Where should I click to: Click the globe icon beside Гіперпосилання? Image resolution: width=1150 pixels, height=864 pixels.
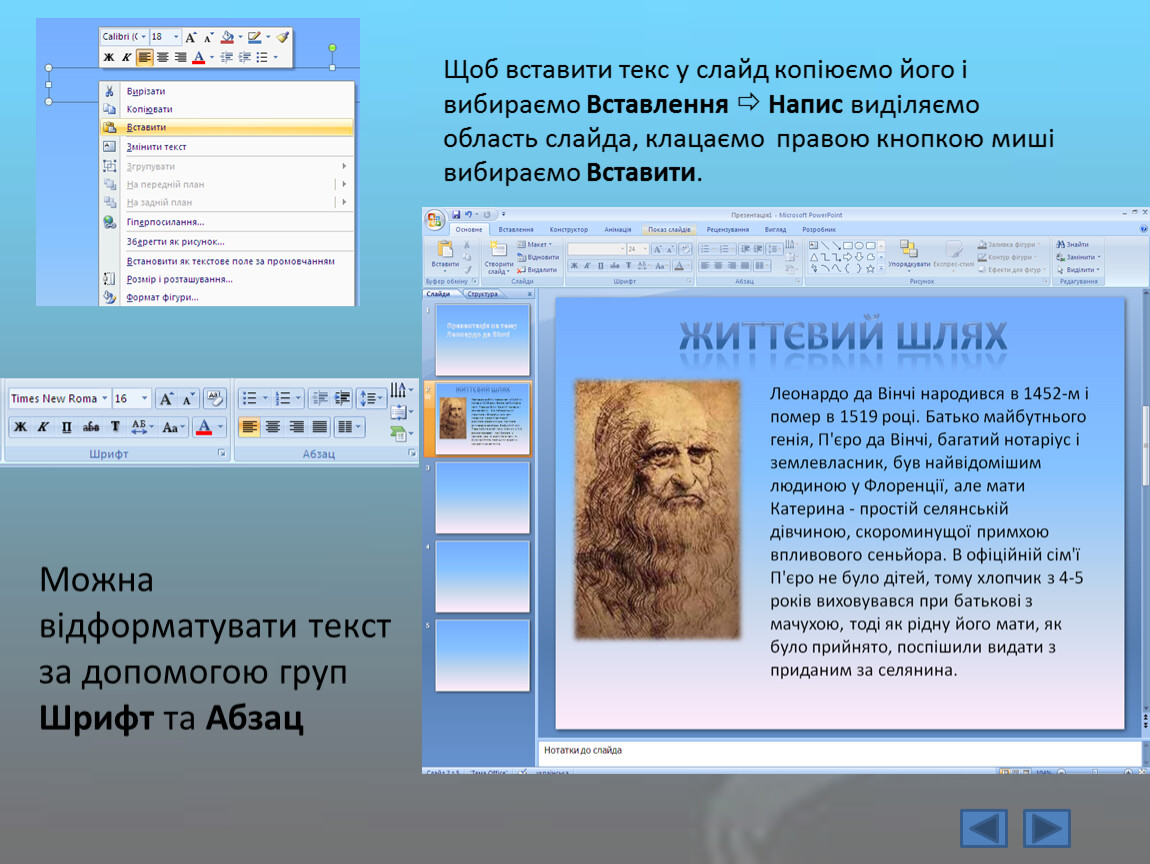110,222
